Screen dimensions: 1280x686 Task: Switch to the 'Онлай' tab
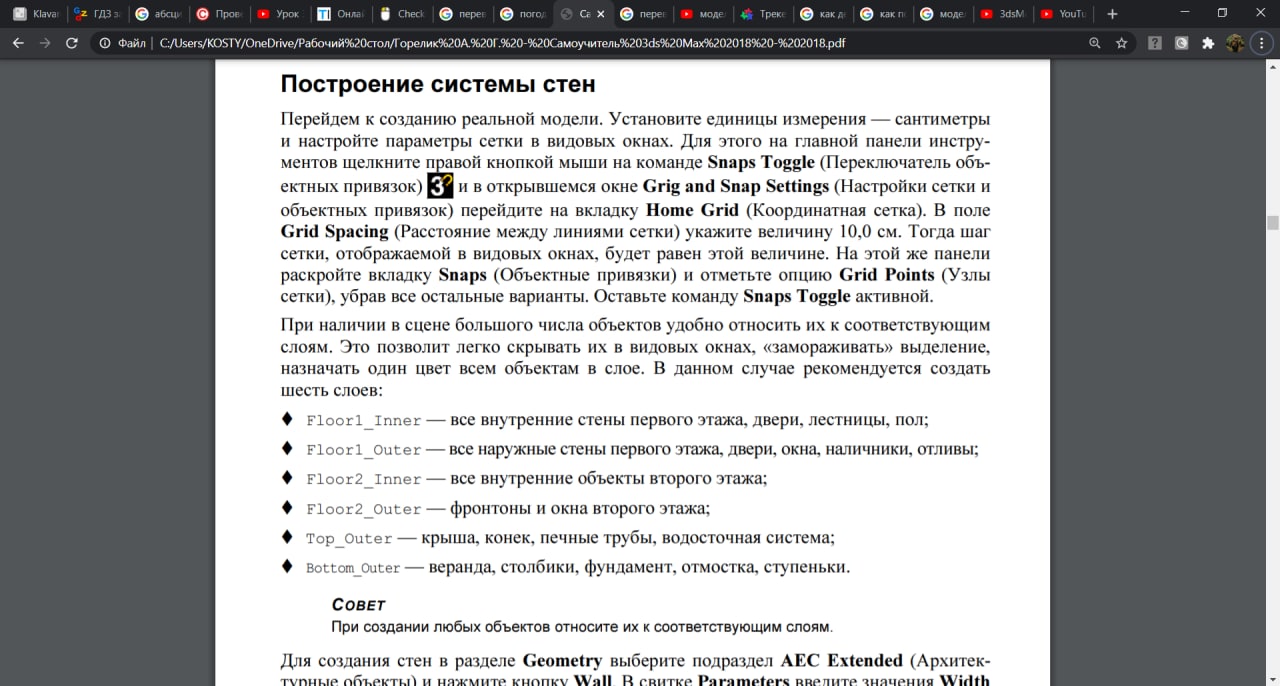[x=340, y=14]
